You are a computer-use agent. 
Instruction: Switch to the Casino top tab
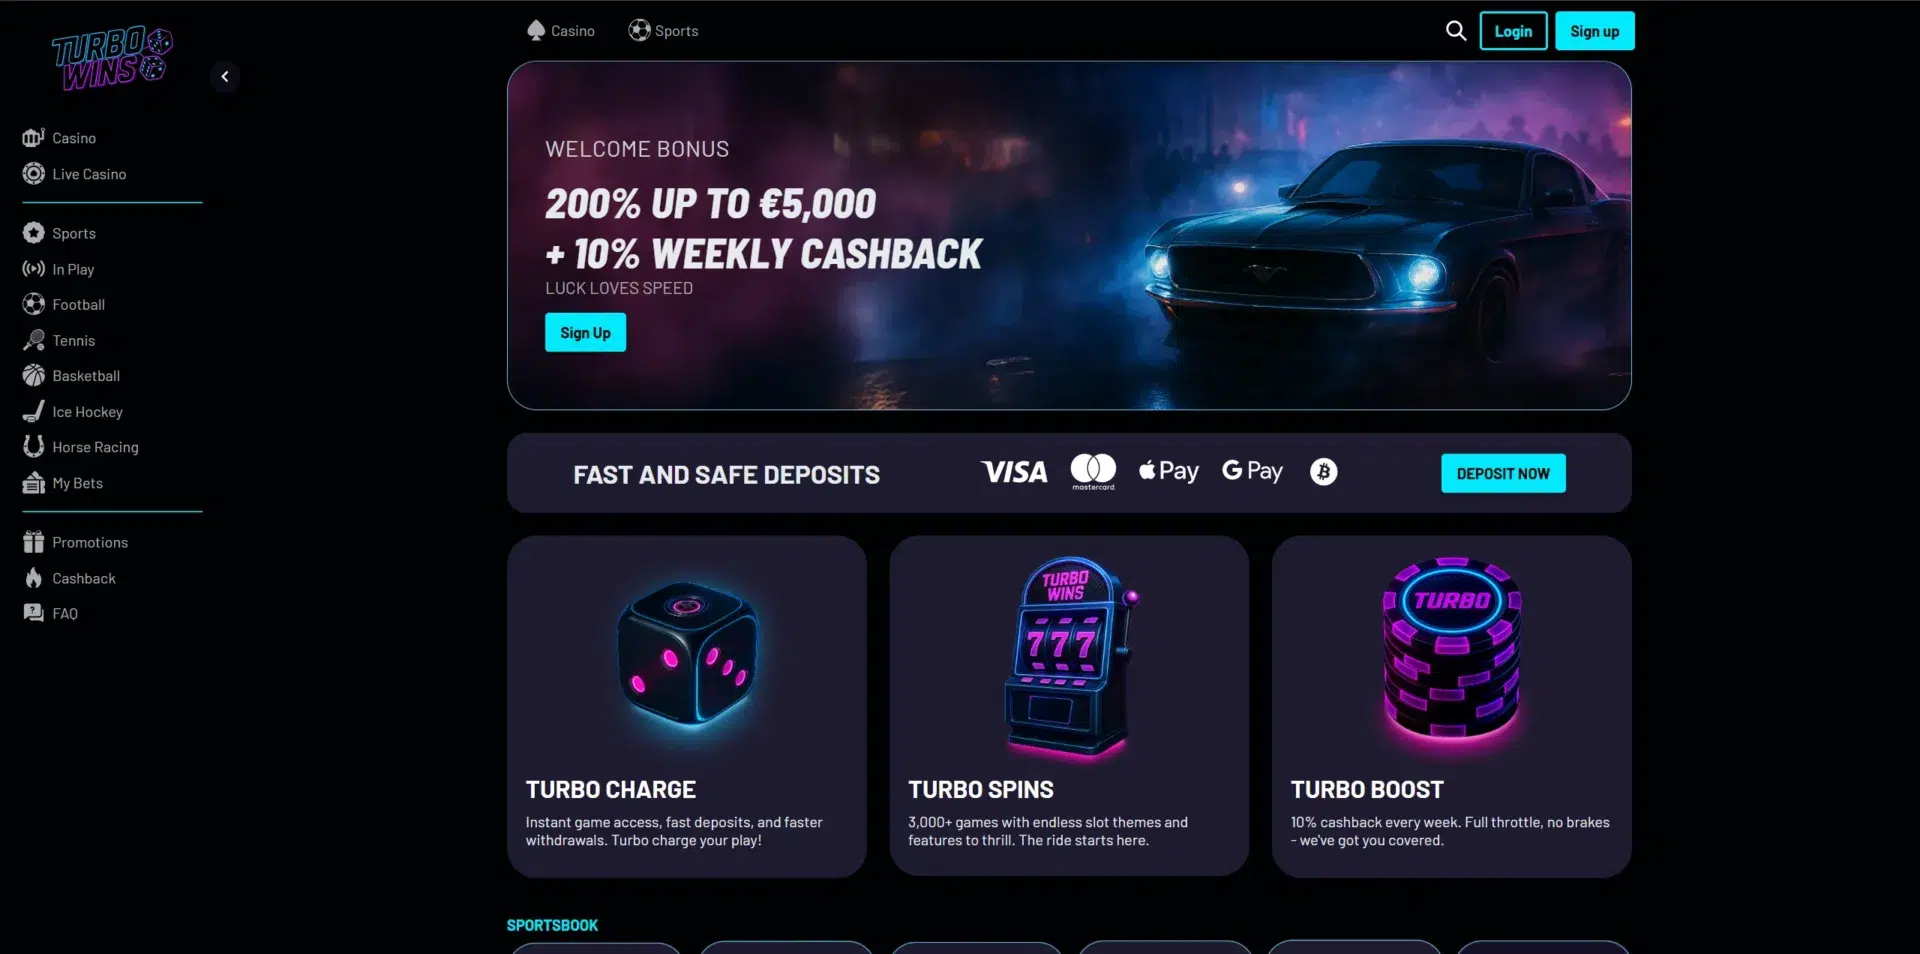[561, 31]
